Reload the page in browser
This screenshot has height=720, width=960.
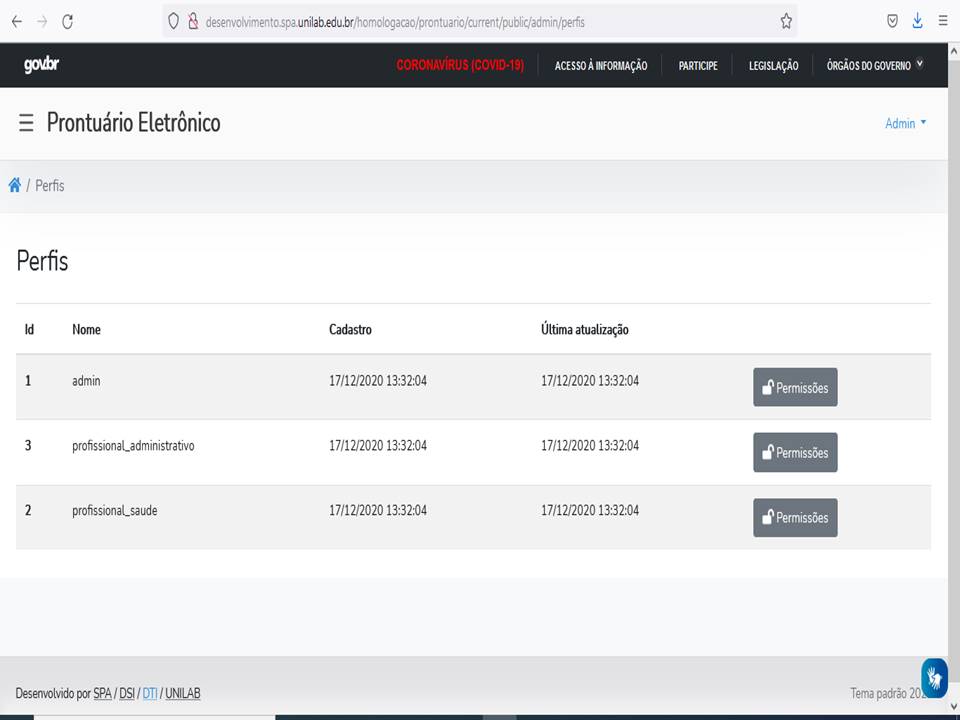click(x=67, y=21)
